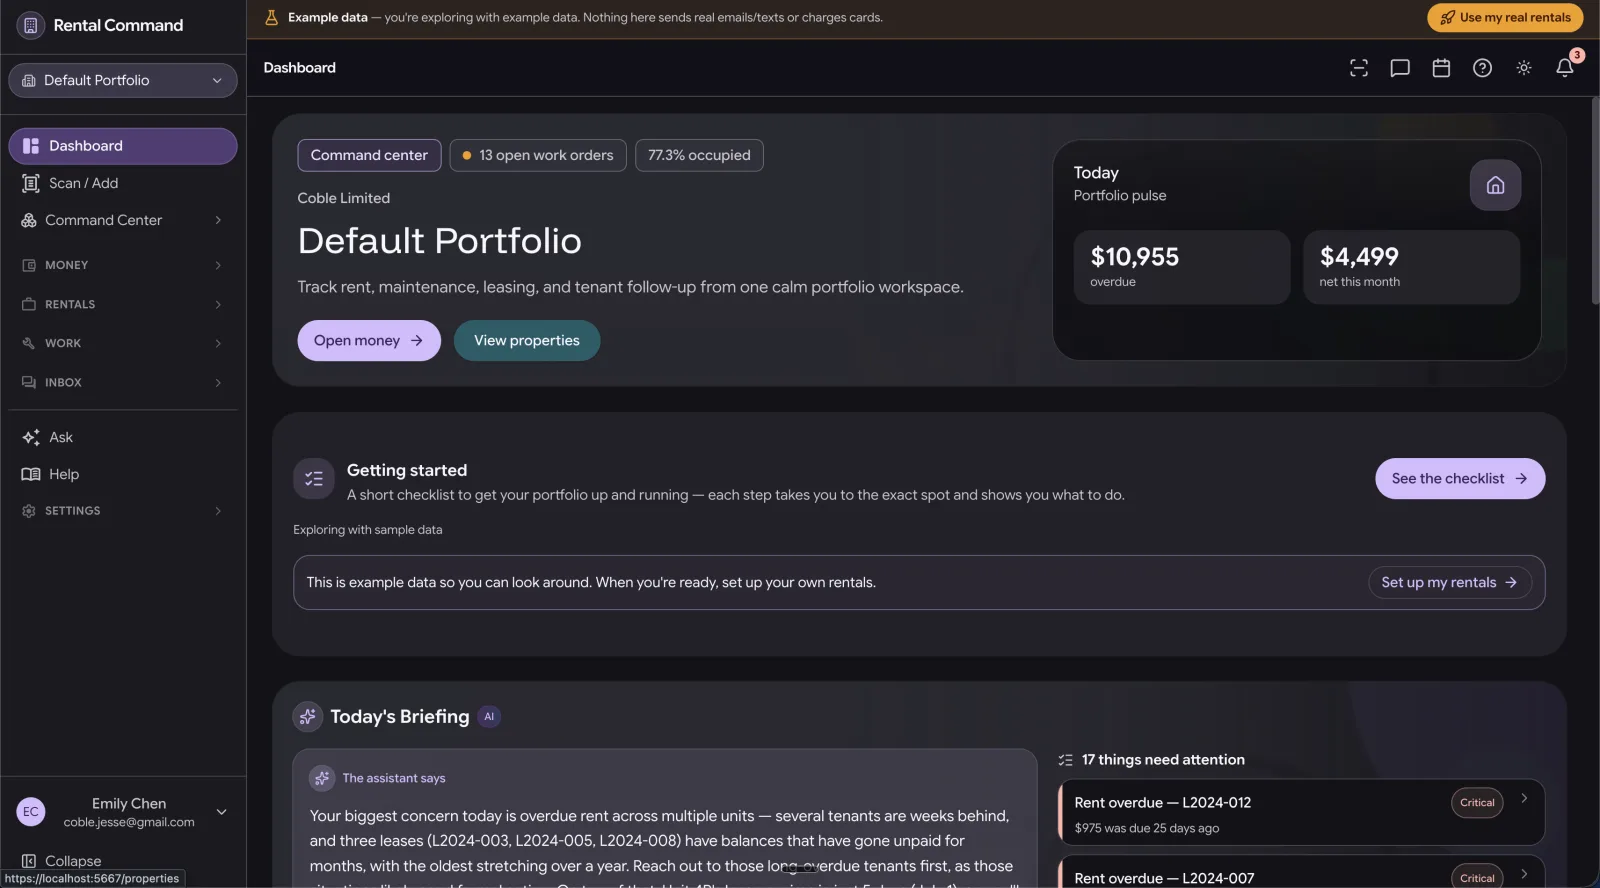Click the Today's Briefing sparkle icon
This screenshot has width=1600, height=888.
coord(308,716)
